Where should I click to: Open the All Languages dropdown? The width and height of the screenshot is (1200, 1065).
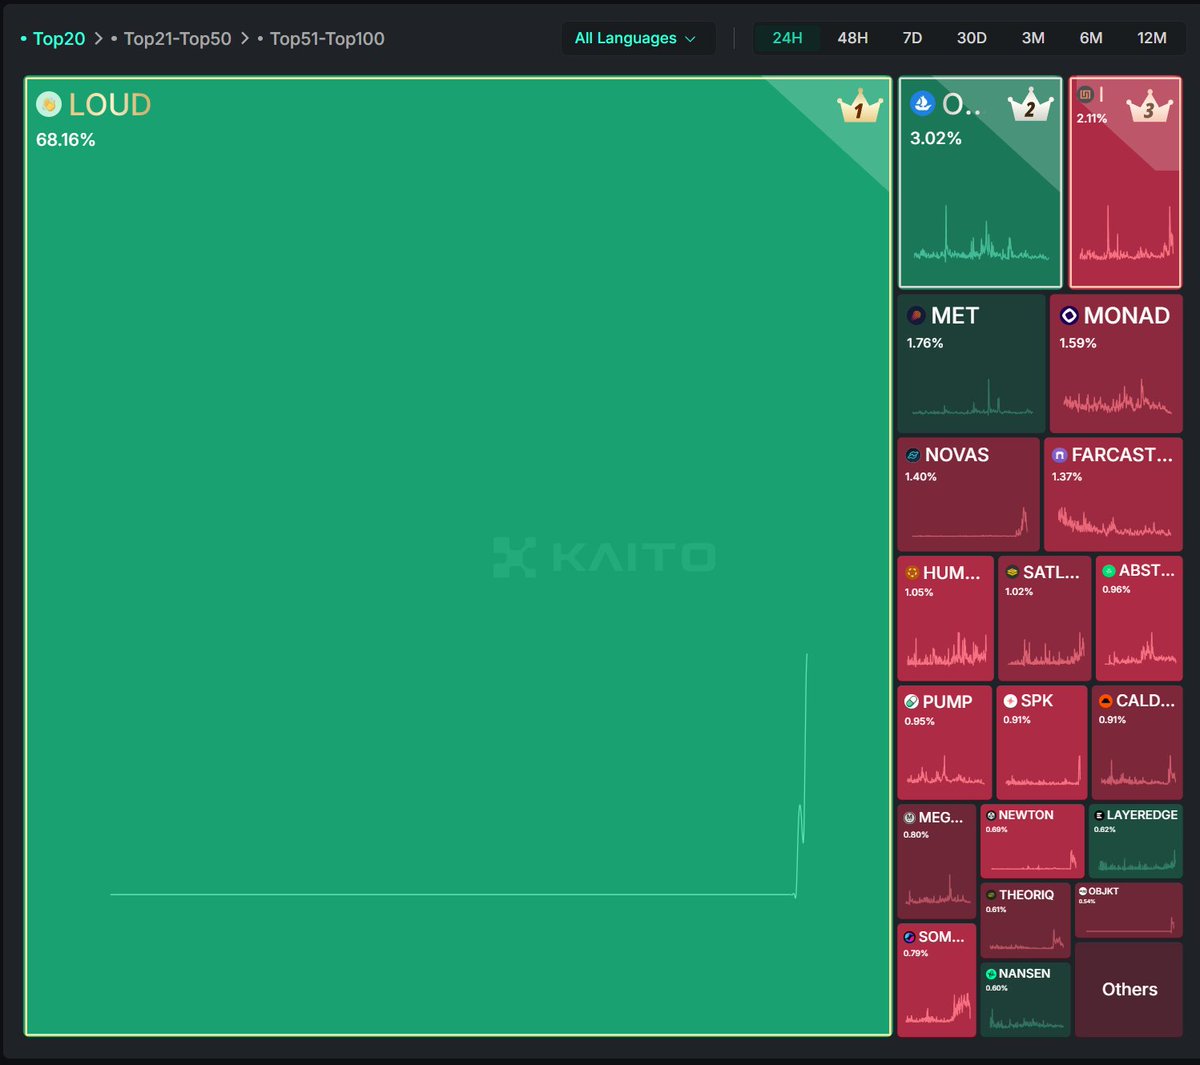tap(638, 38)
